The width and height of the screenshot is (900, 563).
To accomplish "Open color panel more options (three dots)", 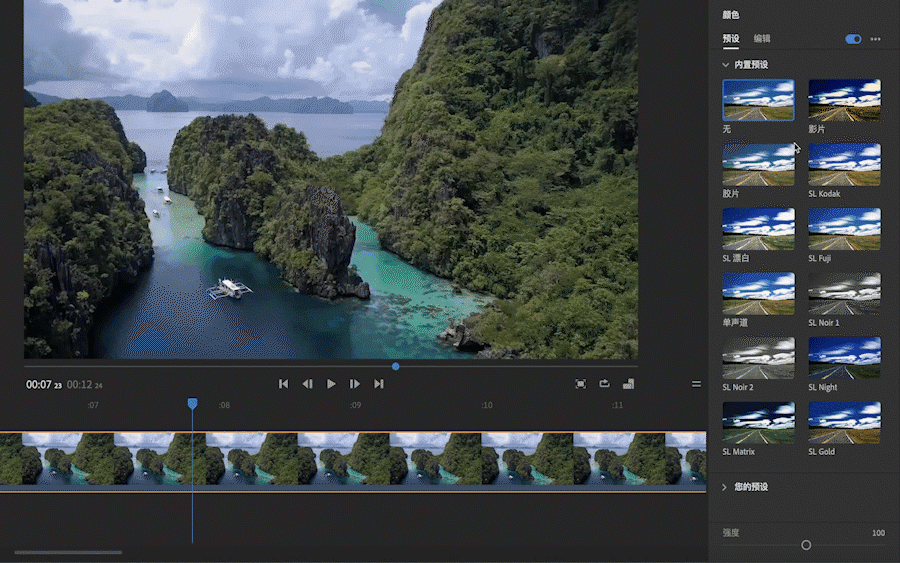I will [876, 39].
